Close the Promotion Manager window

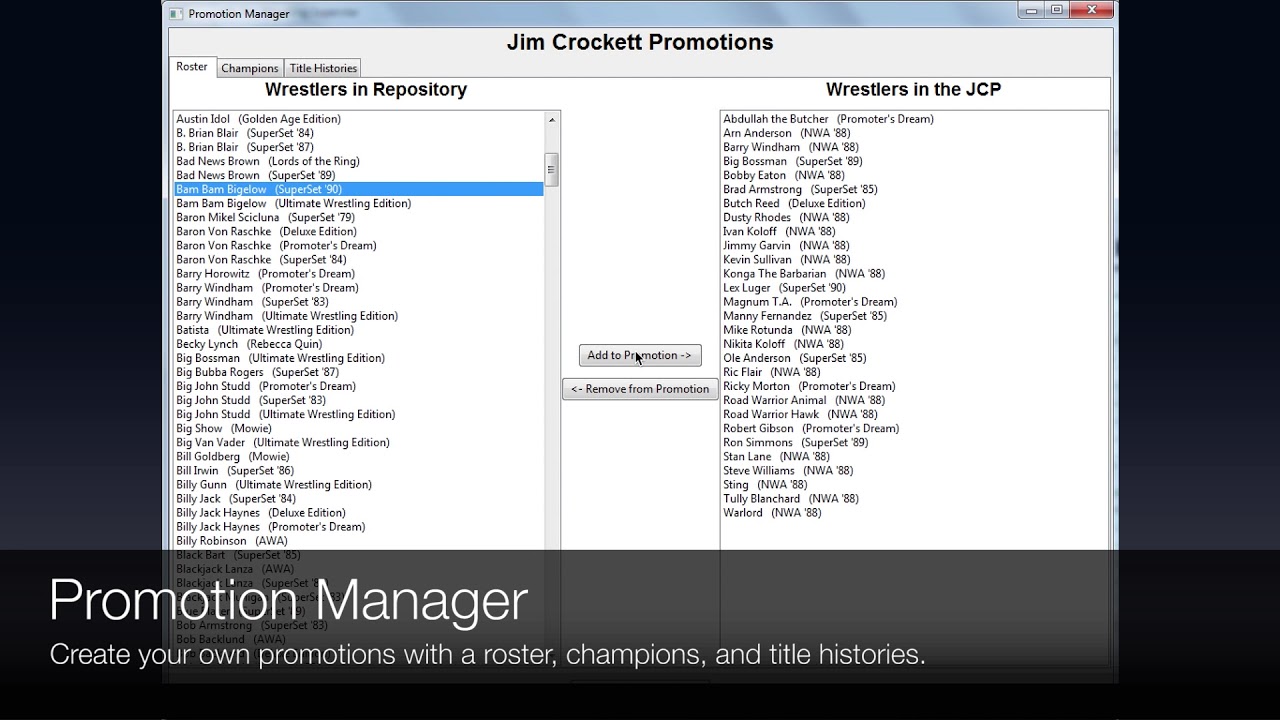tap(1091, 10)
